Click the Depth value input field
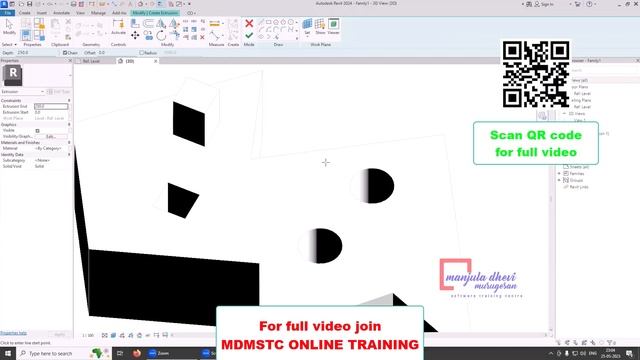Viewport: 640px width, 360px height. tap(37, 53)
